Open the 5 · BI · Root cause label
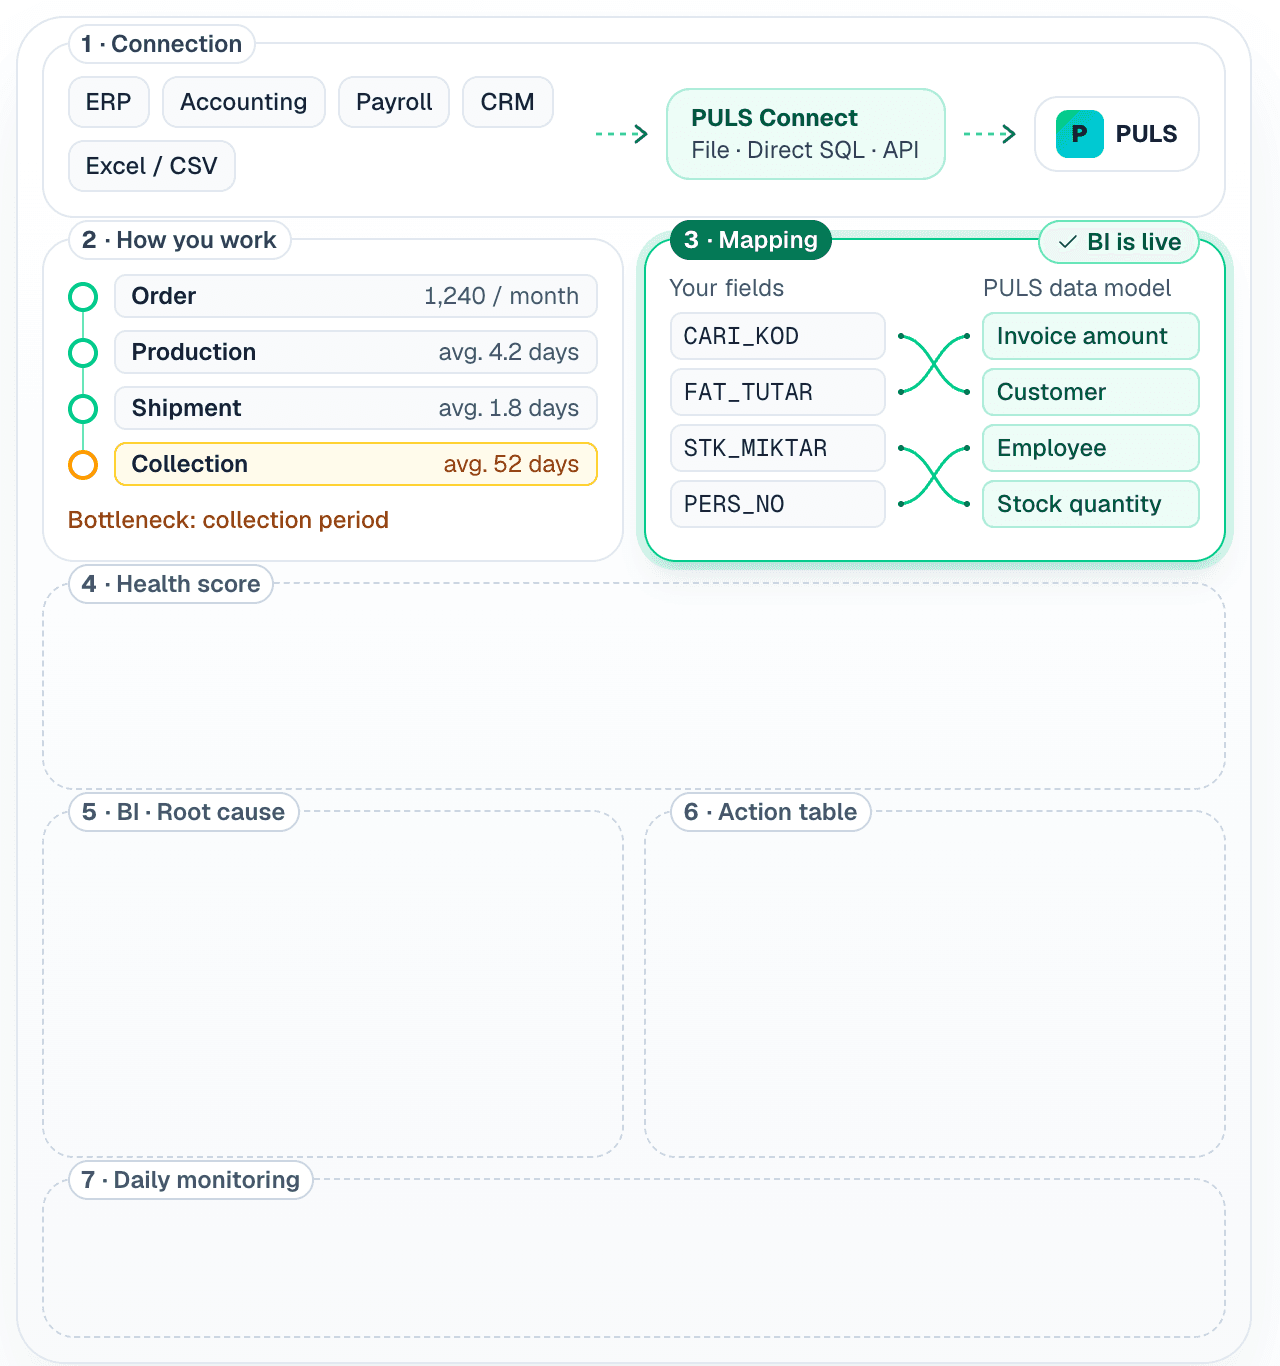The width and height of the screenshot is (1280, 1366). tap(184, 812)
